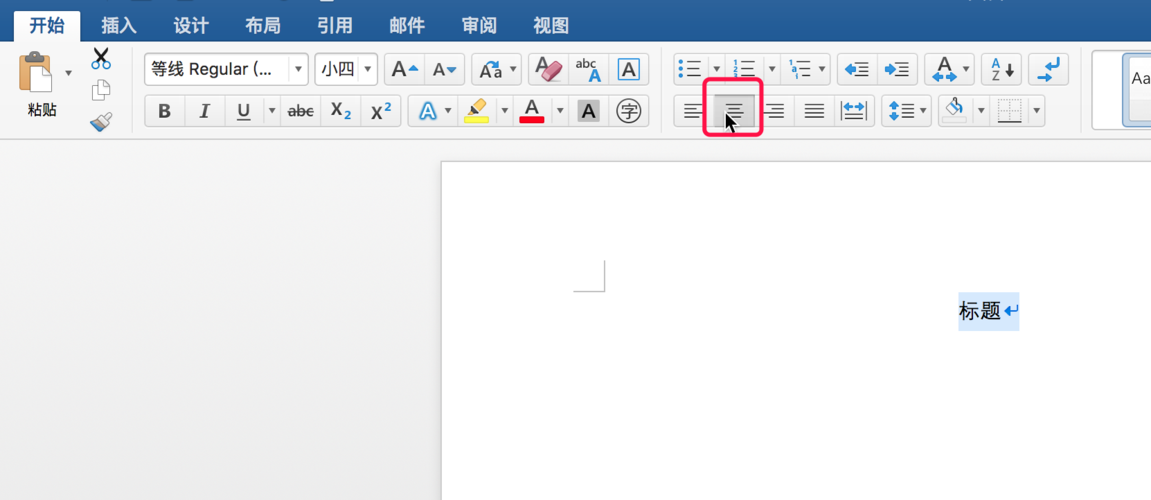Click the Copy icon

coord(101,90)
